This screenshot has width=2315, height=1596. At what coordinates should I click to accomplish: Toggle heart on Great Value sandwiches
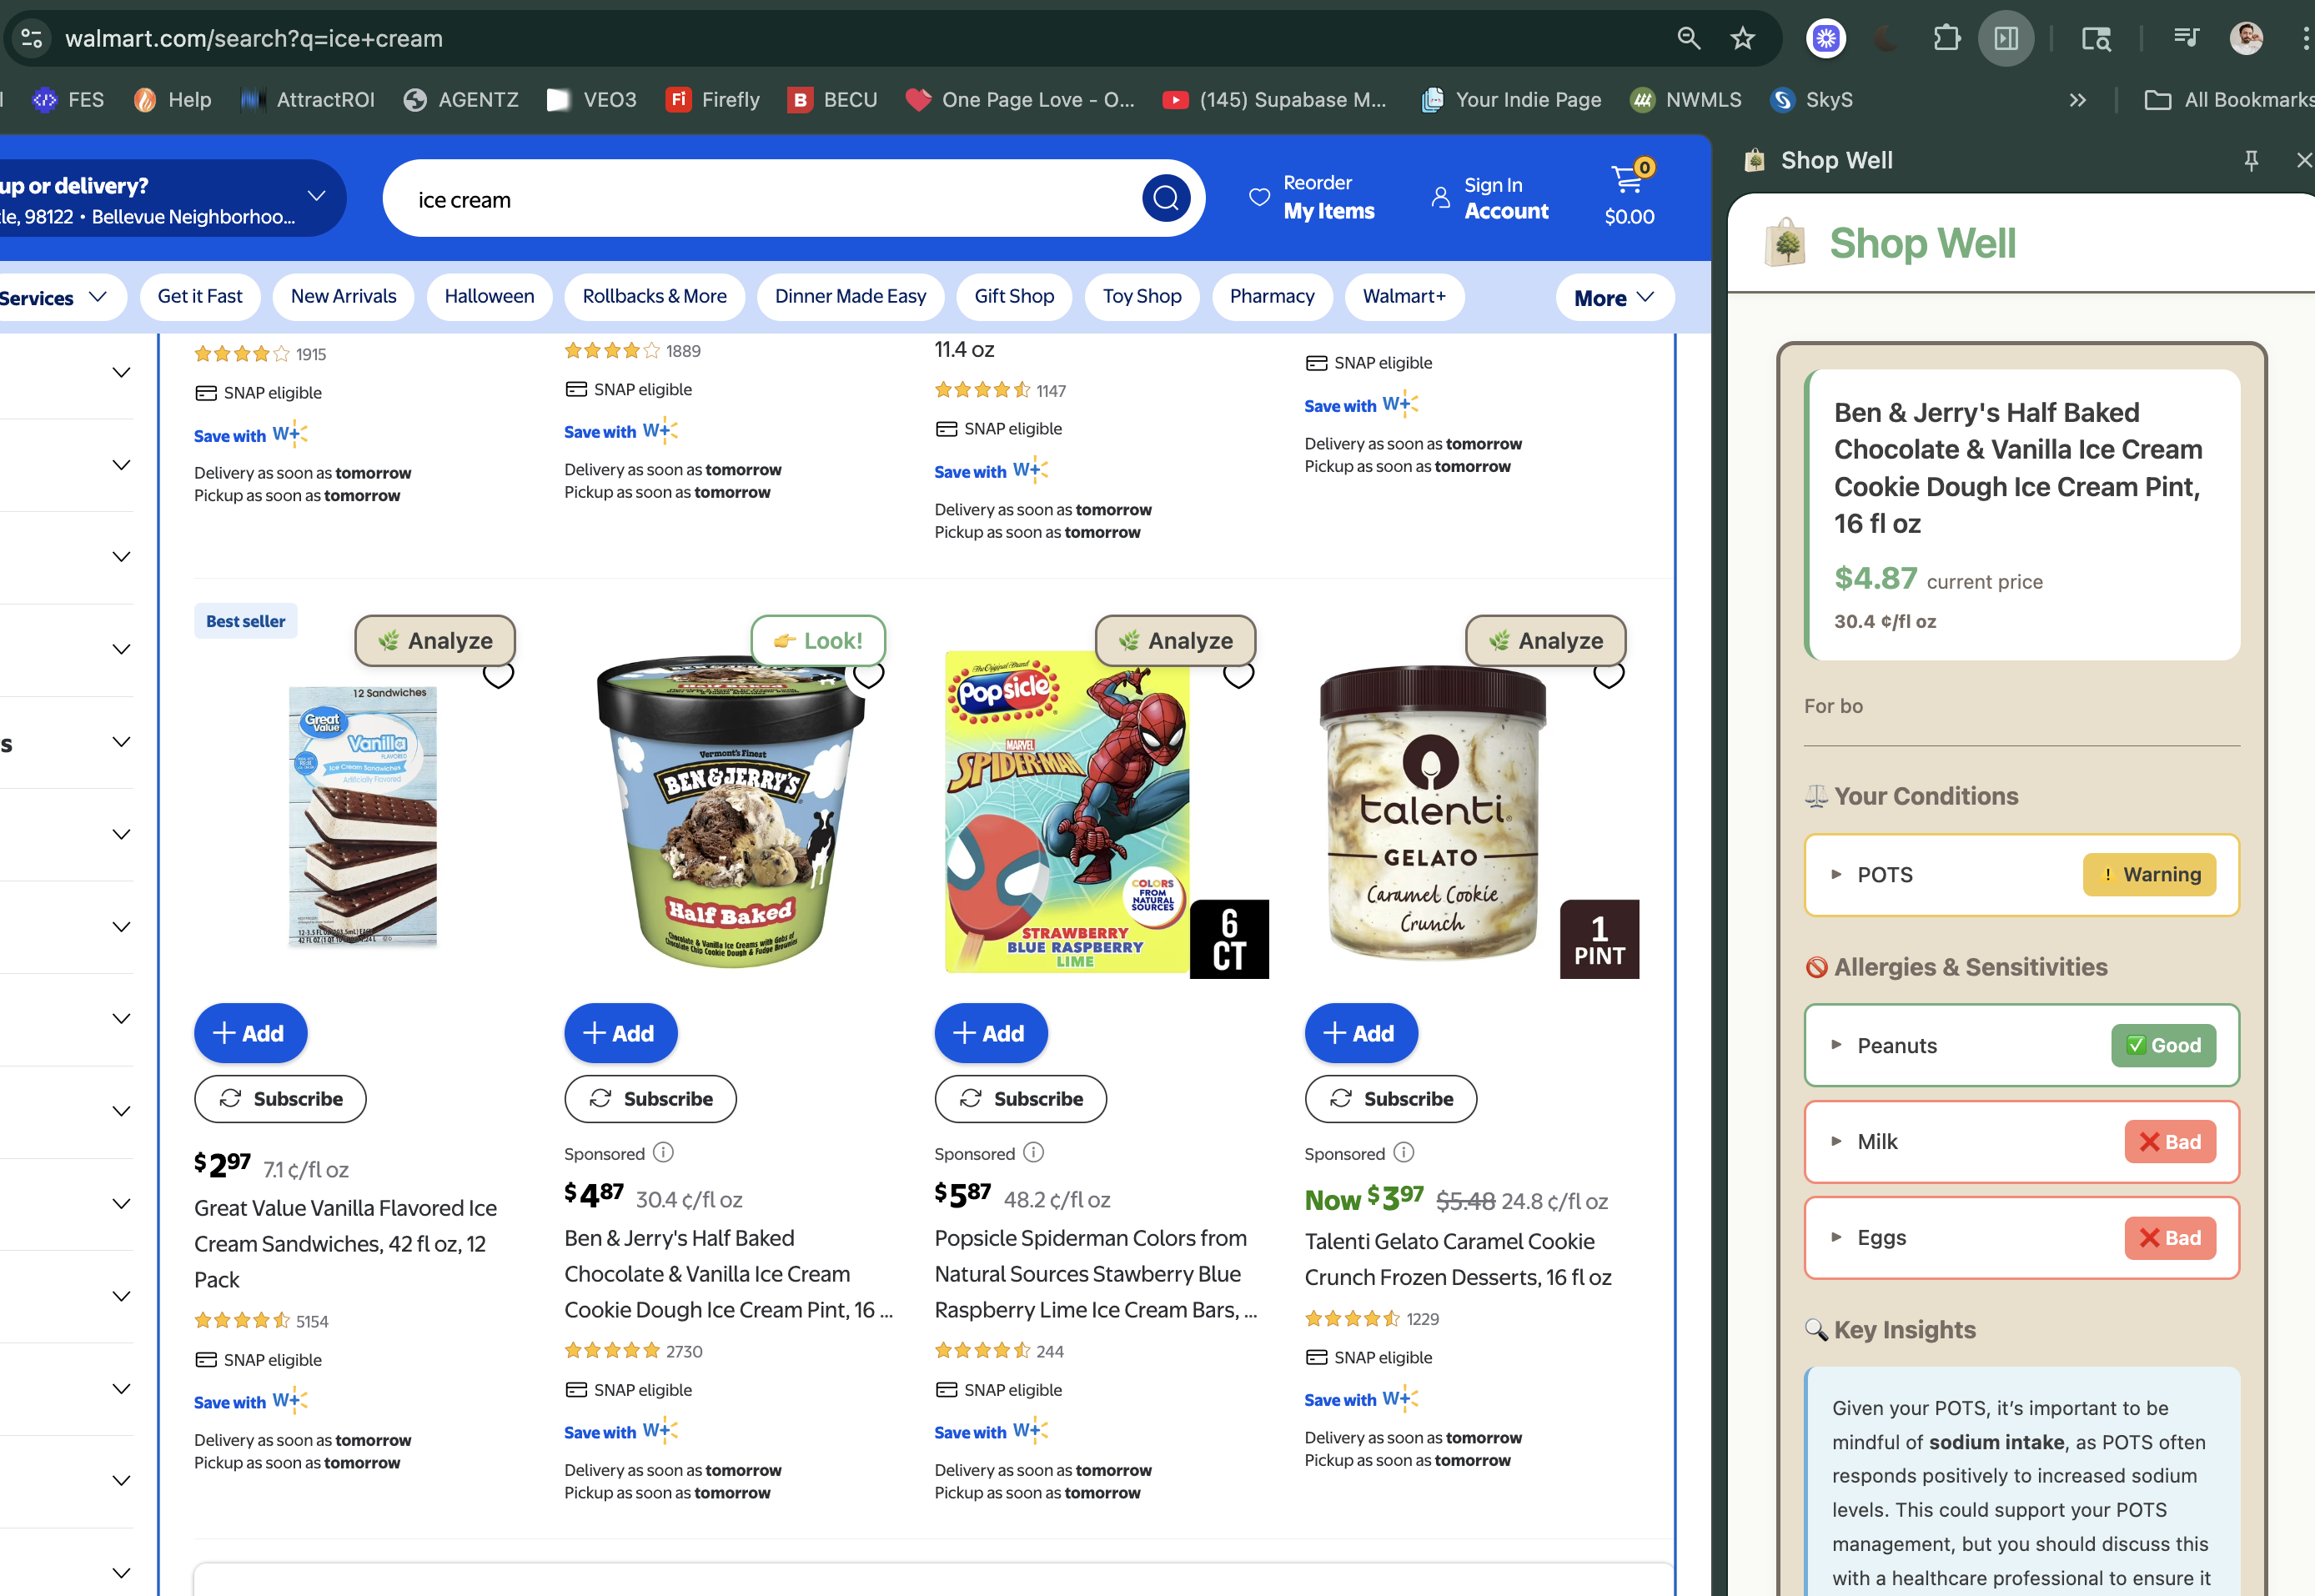point(498,676)
